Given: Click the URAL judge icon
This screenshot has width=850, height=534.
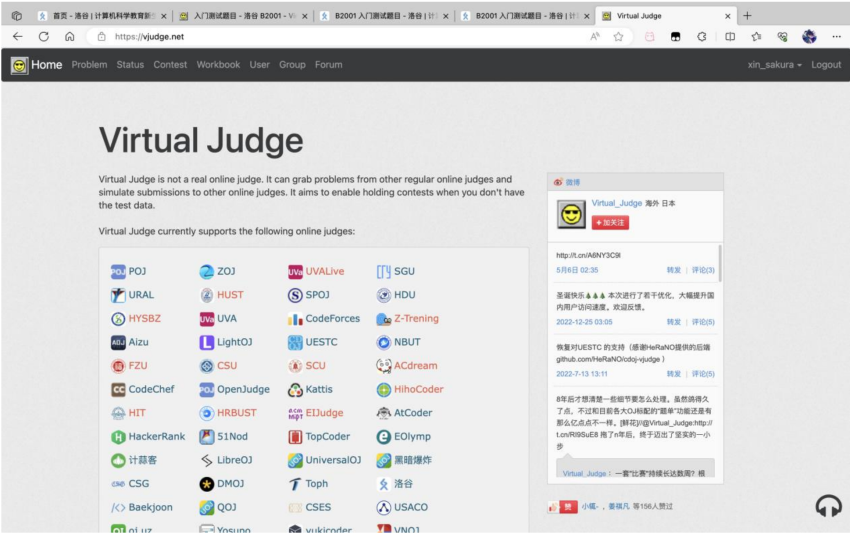Looking at the screenshot, I should tap(118, 295).
